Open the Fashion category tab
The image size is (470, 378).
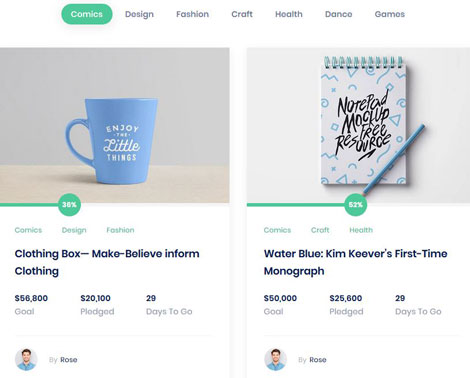[x=192, y=14]
